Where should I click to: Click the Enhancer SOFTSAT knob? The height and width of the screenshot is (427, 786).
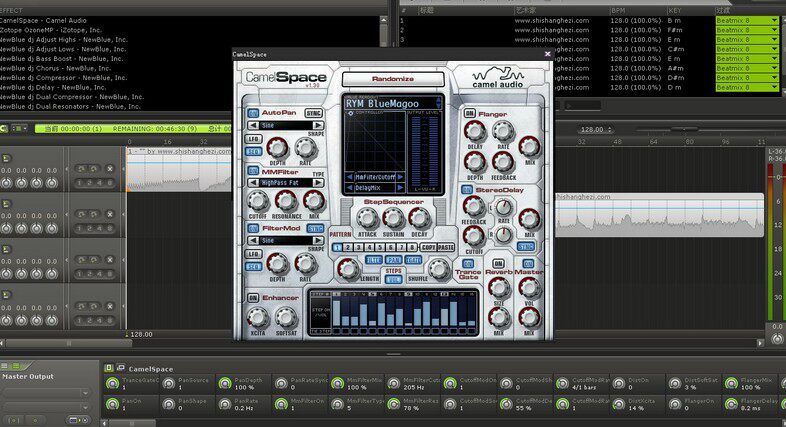coord(286,318)
